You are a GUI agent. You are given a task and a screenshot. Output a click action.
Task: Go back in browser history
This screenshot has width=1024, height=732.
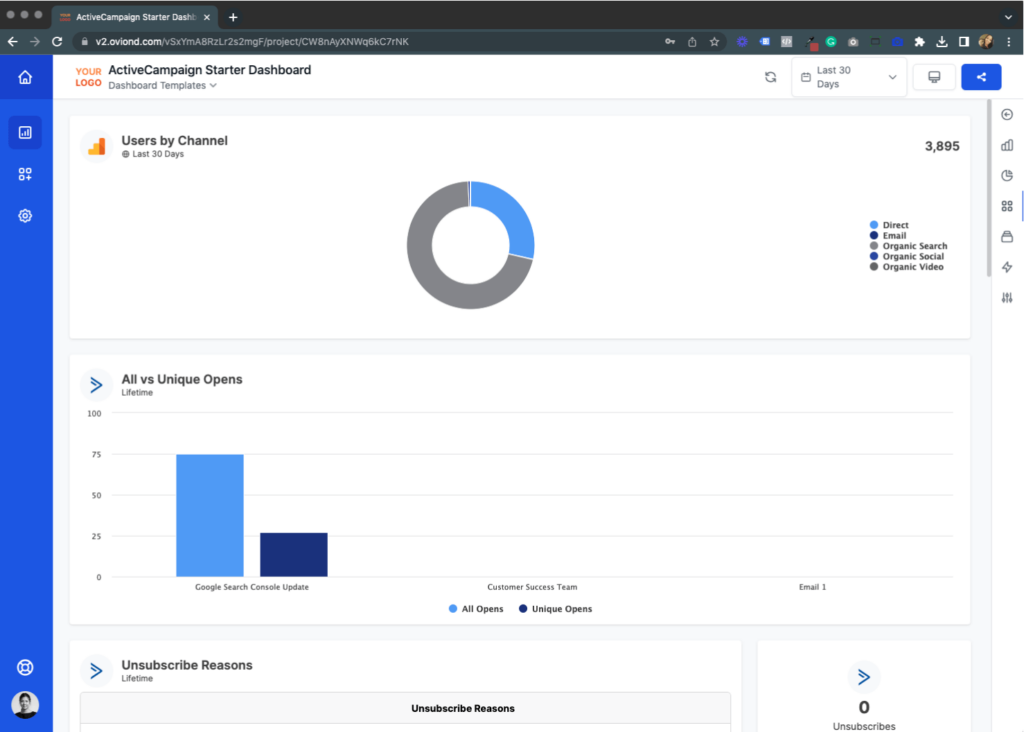(13, 41)
